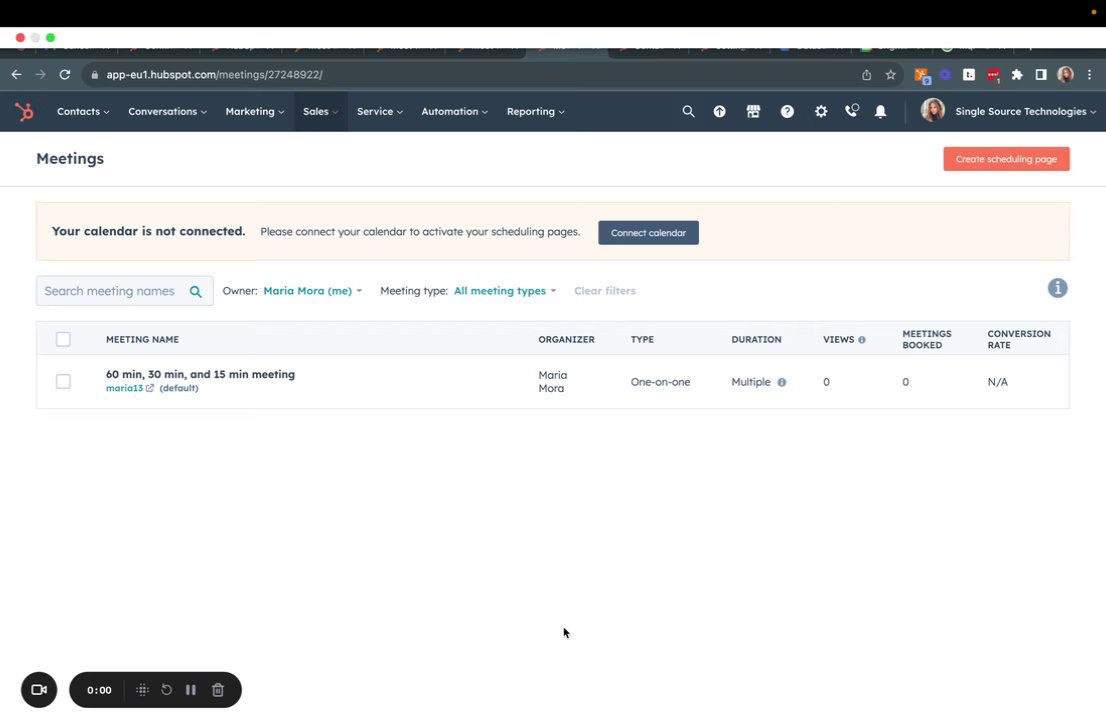1106x720 pixels.
Task: Open the Service menu
Action: click(x=379, y=111)
